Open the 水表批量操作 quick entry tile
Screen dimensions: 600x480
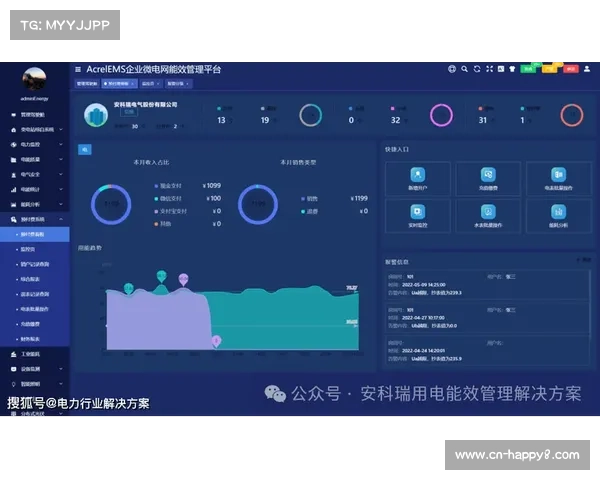click(x=488, y=216)
